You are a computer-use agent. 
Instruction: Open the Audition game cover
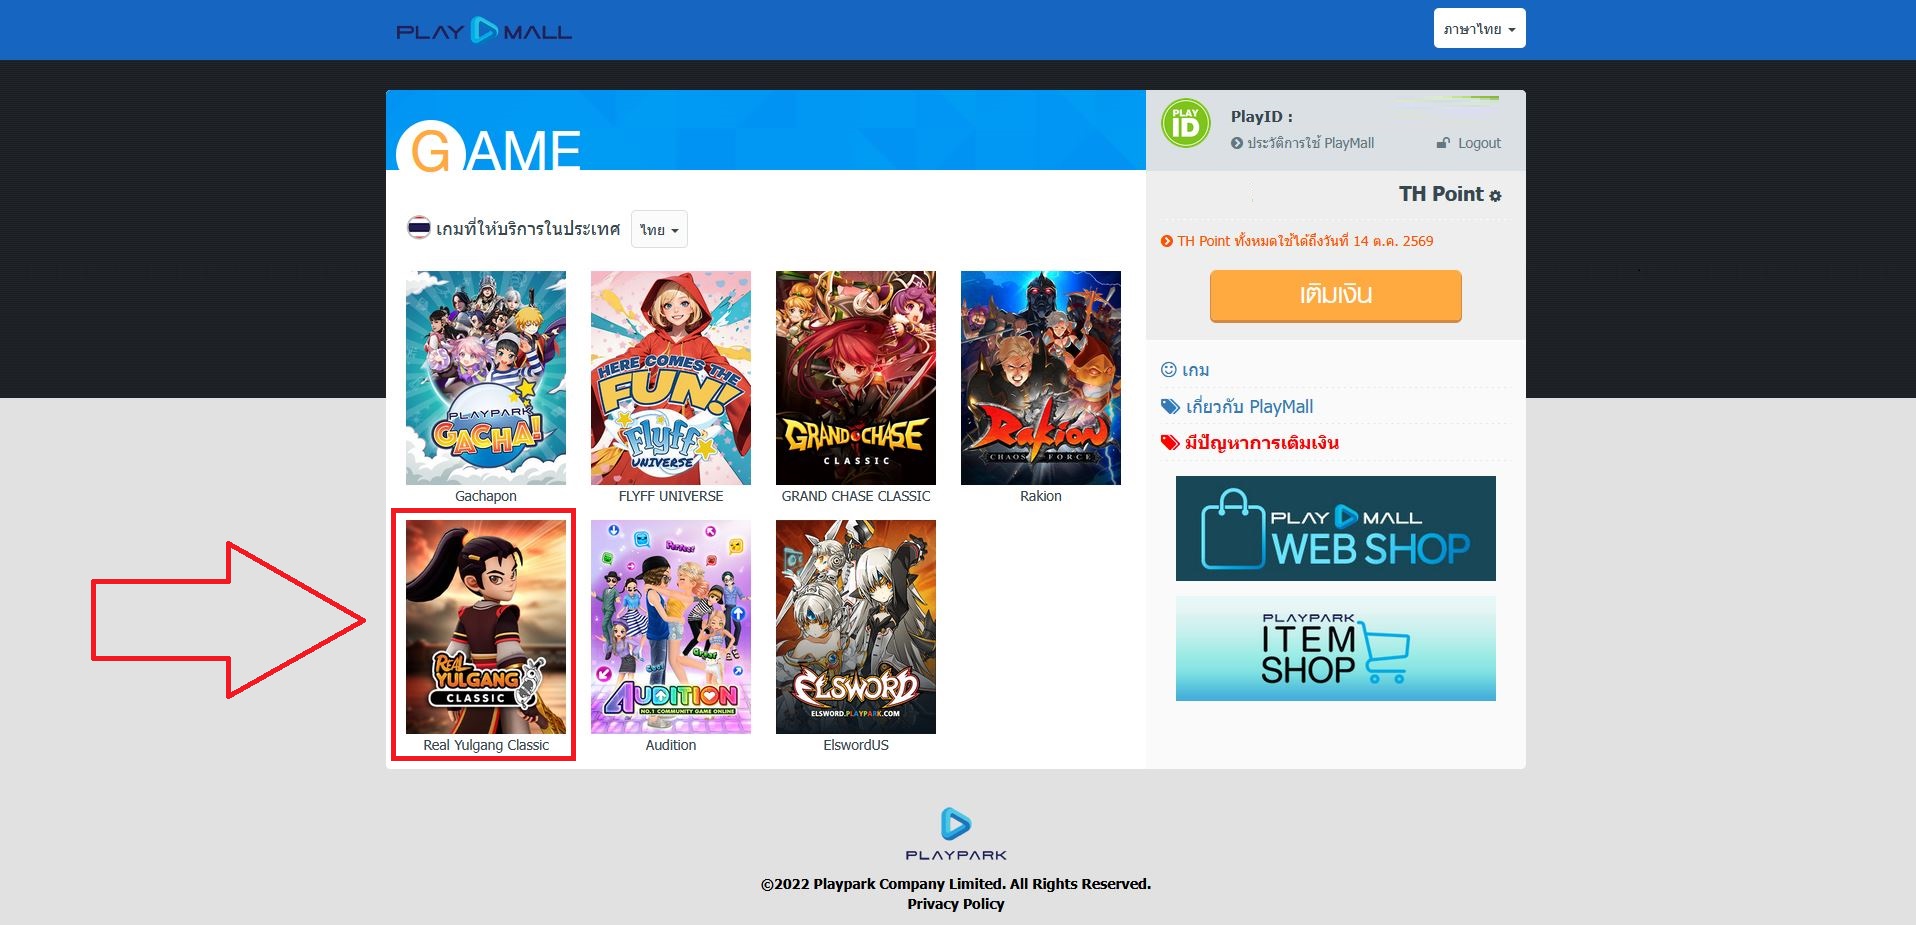(671, 627)
